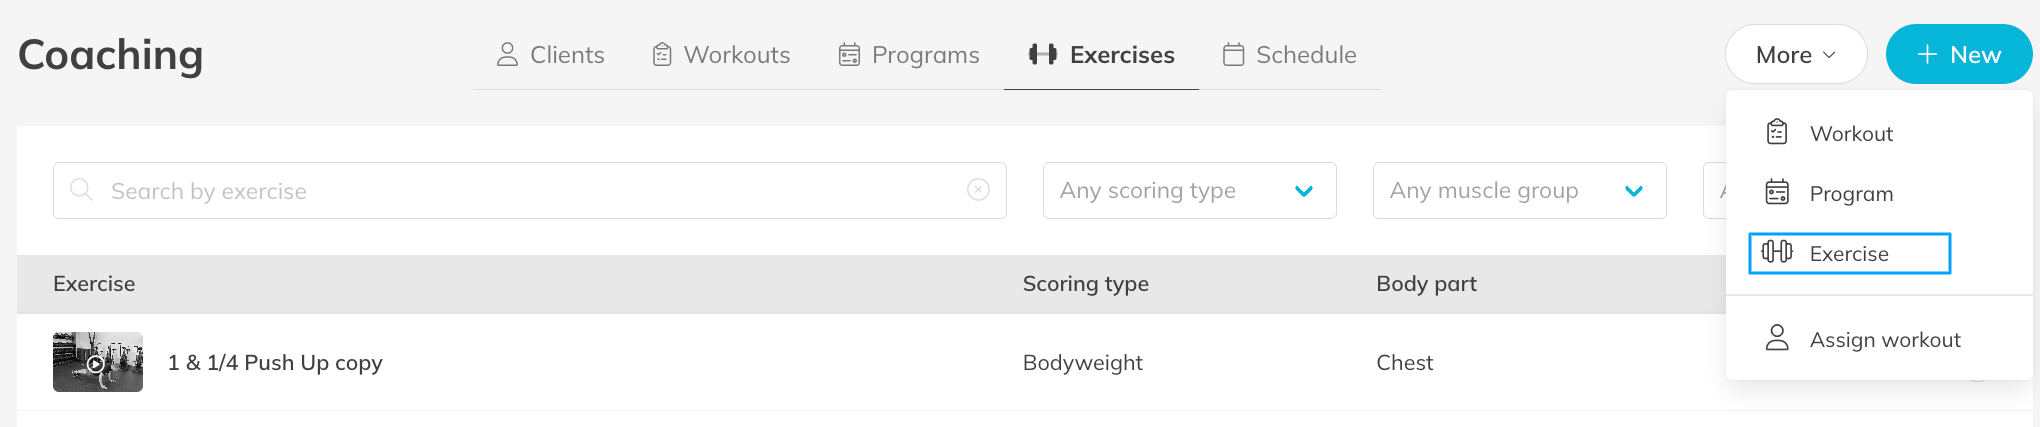This screenshot has height=427, width=2040.
Task: Click the Exercises dumbbell tab icon
Action: pos(1042,55)
